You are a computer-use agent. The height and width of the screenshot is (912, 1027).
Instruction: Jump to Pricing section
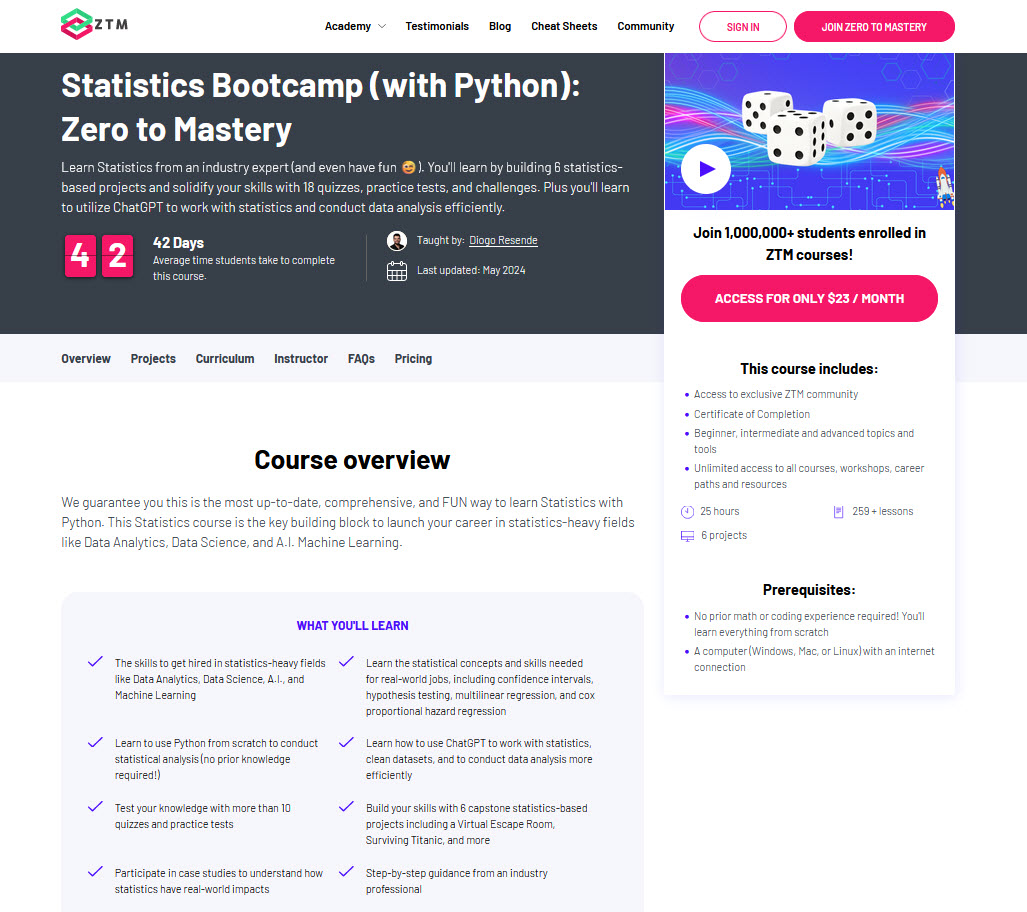pyautogui.click(x=413, y=359)
